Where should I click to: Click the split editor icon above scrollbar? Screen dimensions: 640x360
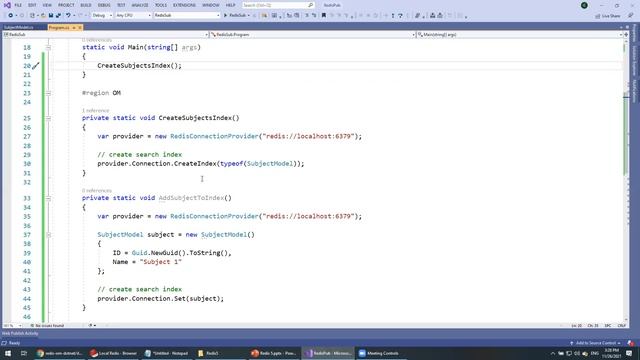[x=626, y=35]
